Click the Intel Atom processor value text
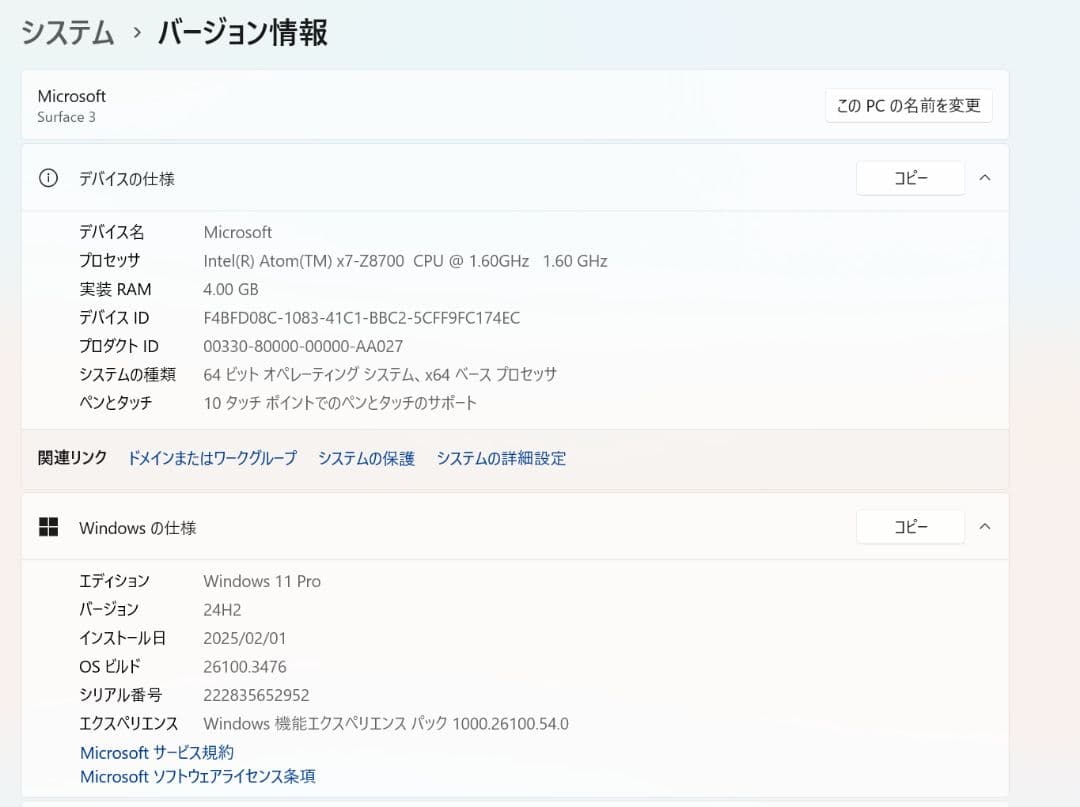Viewport: 1080px width, 807px height. [405, 261]
